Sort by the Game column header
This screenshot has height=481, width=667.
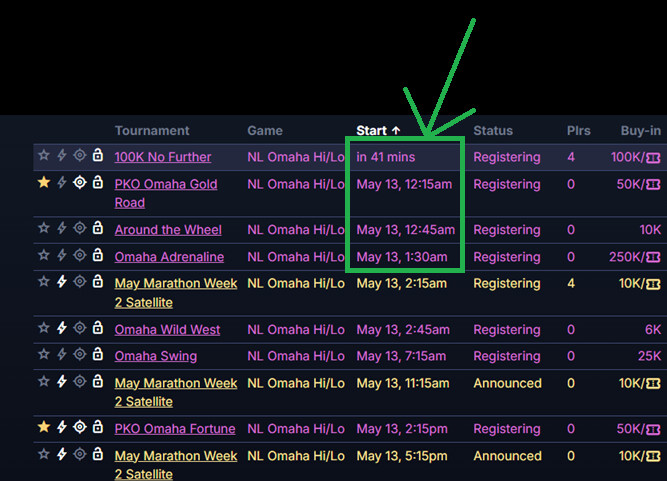tap(265, 131)
